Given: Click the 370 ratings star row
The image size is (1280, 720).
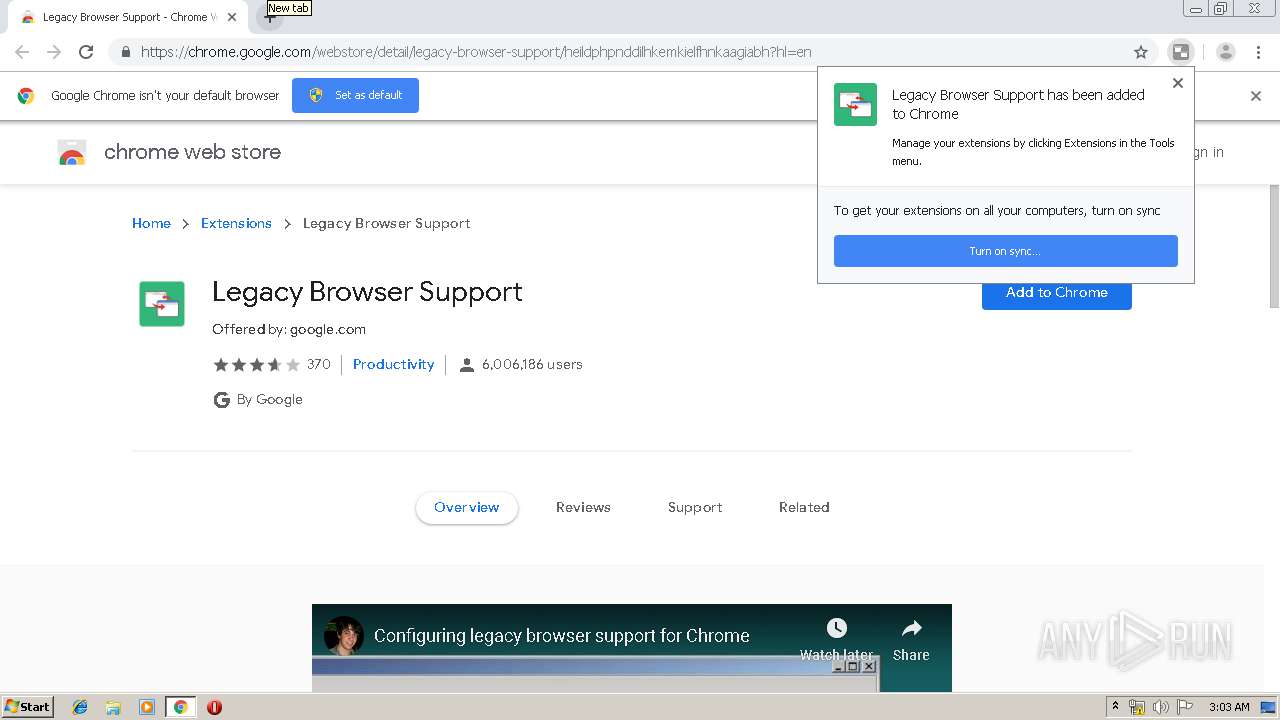Looking at the screenshot, I should tap(256, 364).
